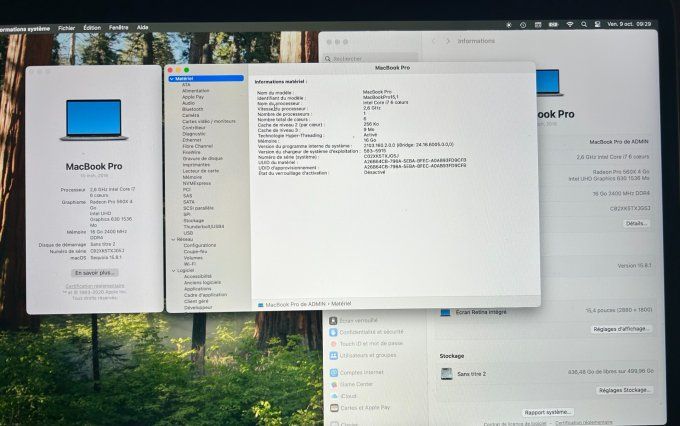Open Écran verrouillé settings icon
The image size is (680, 426).
point(333,321)
